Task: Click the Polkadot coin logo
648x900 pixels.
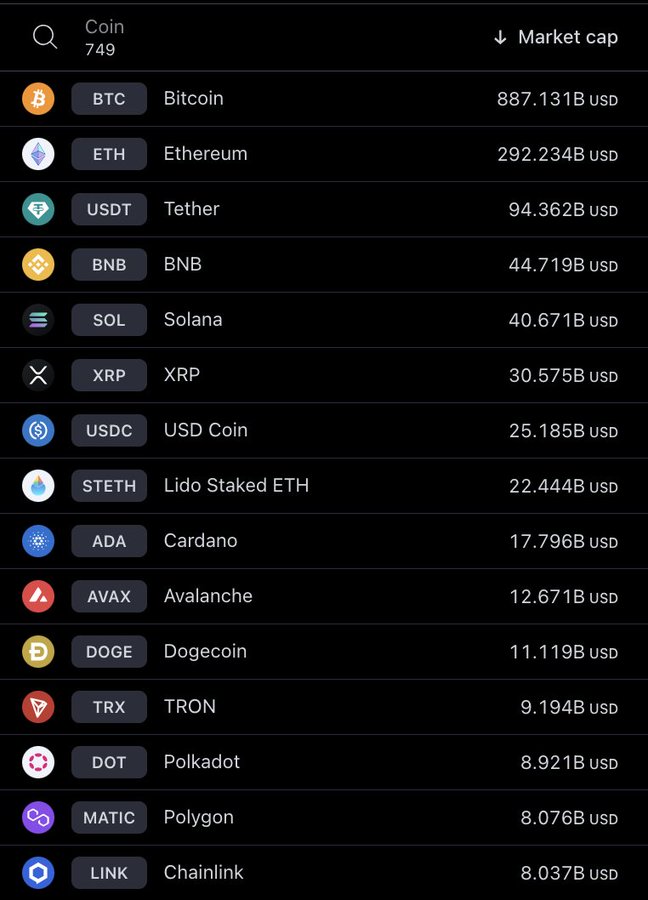Action: [38, 762]
